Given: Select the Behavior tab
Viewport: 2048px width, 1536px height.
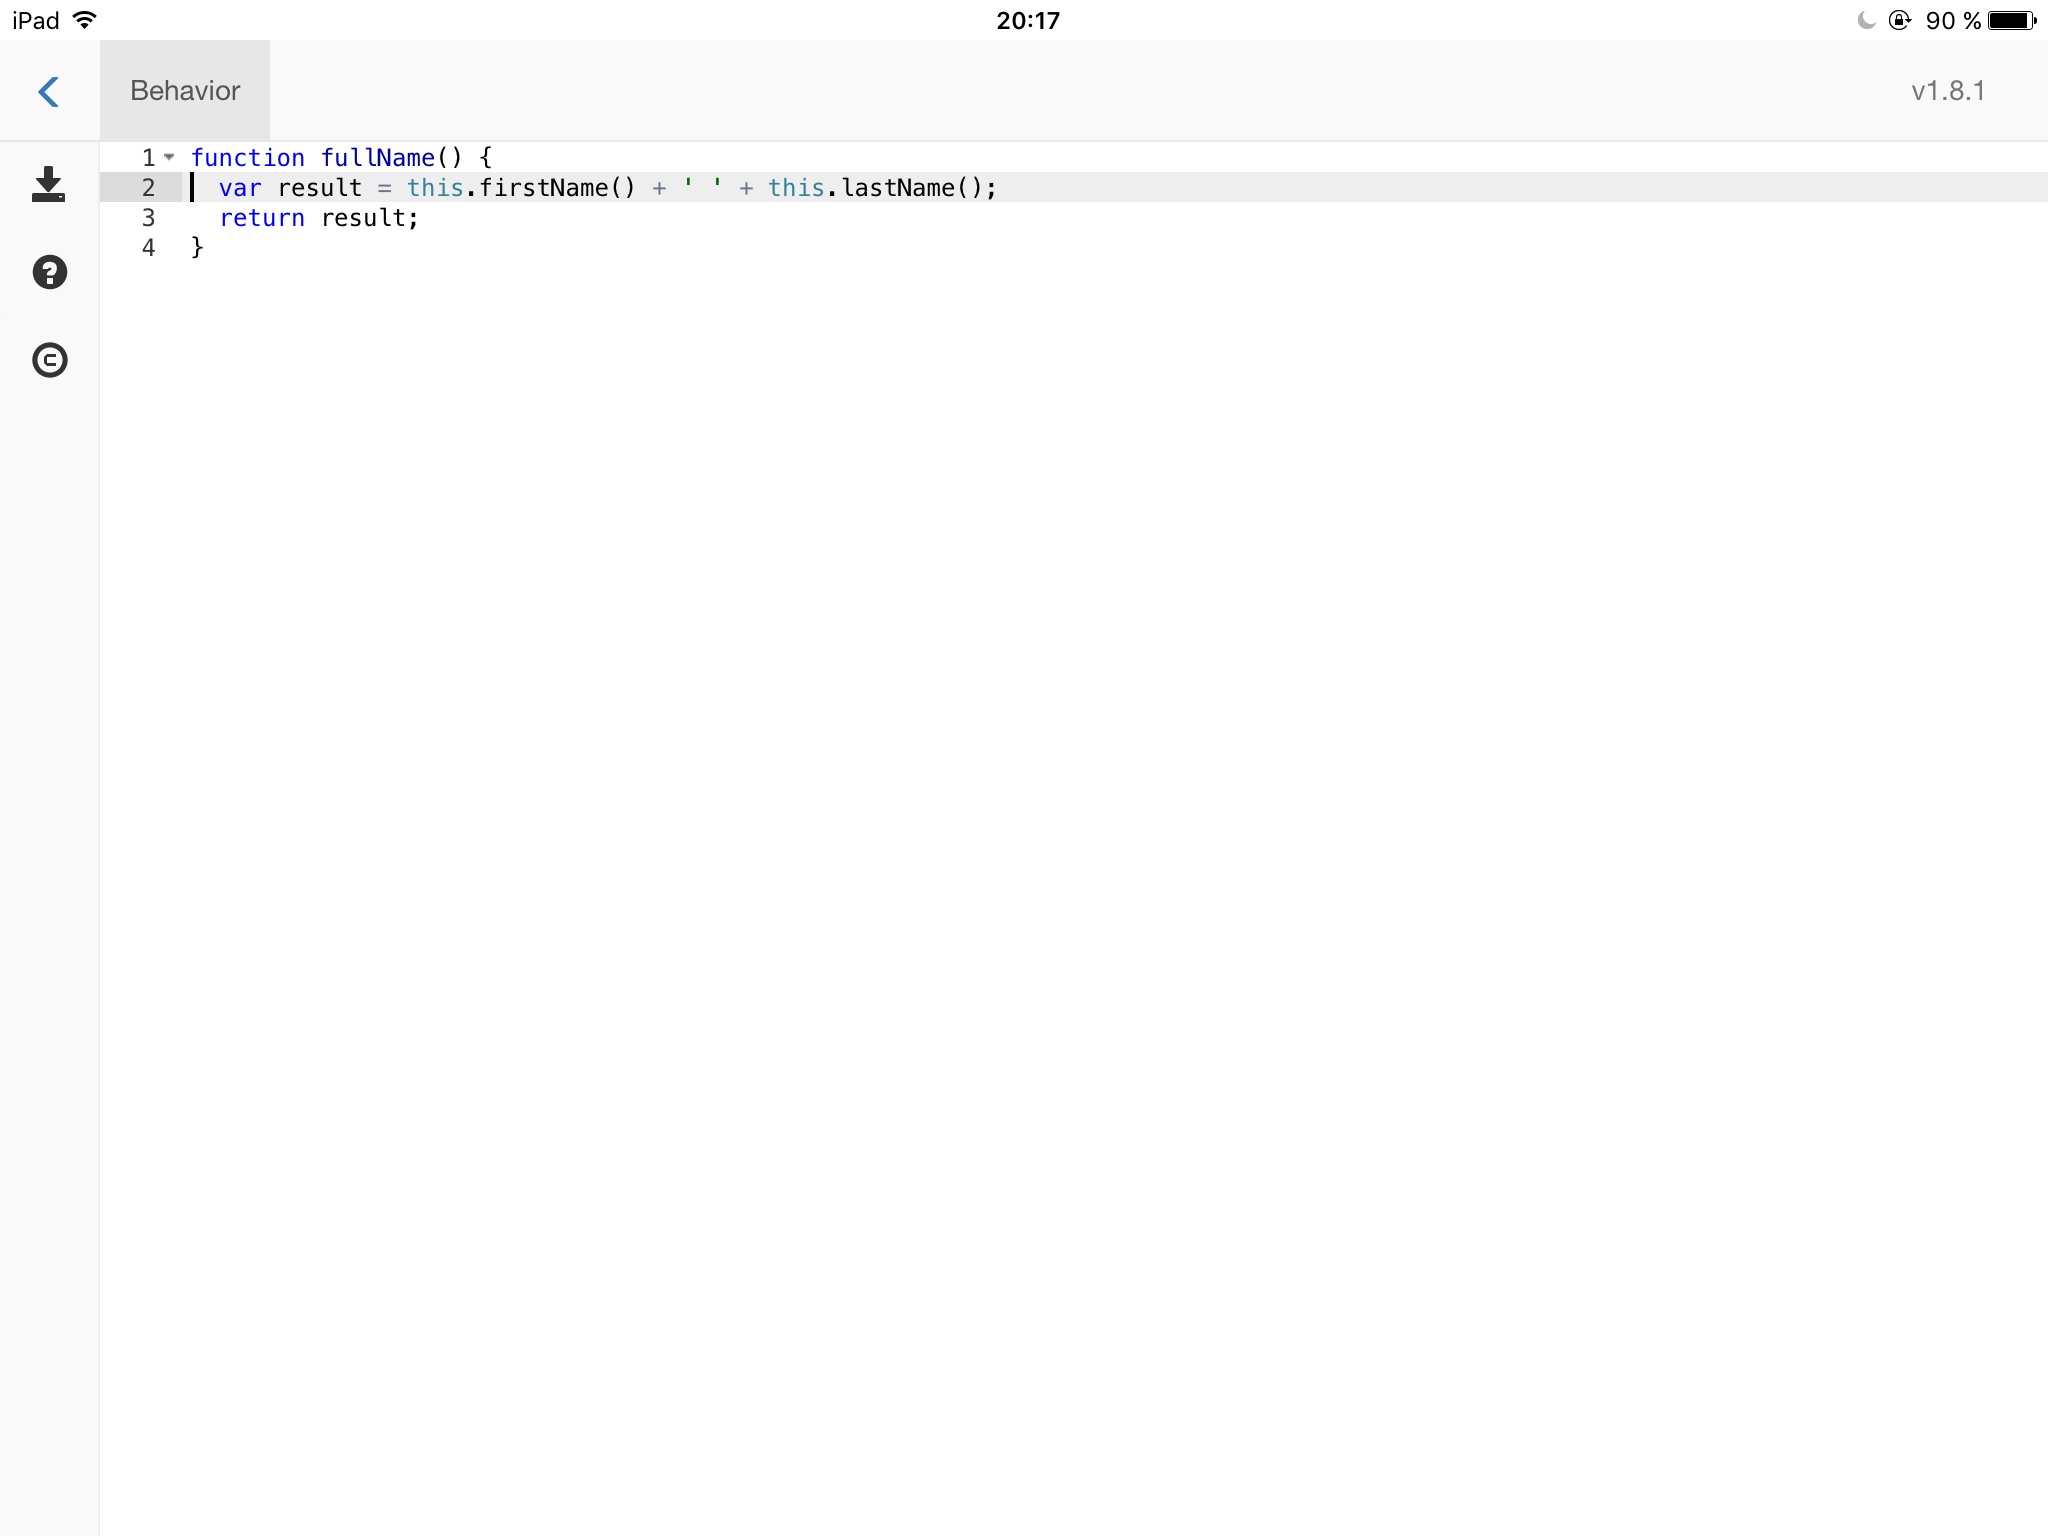Looking at the screenshot, I should click(x=184, y=90).
